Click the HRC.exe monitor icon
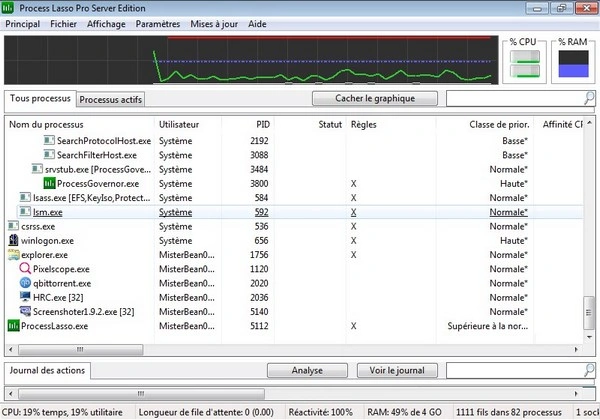 click(26, 297)
